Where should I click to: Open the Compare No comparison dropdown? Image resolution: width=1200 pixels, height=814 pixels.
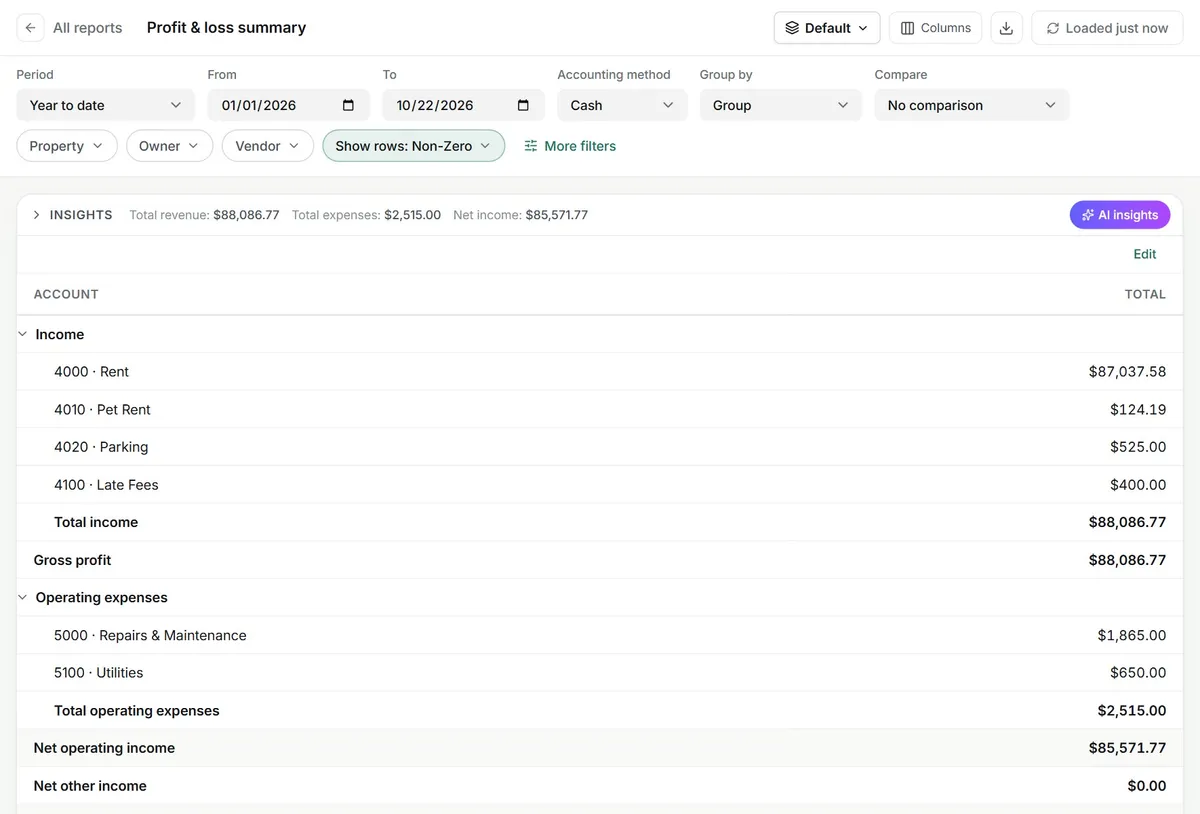(972, 105)
